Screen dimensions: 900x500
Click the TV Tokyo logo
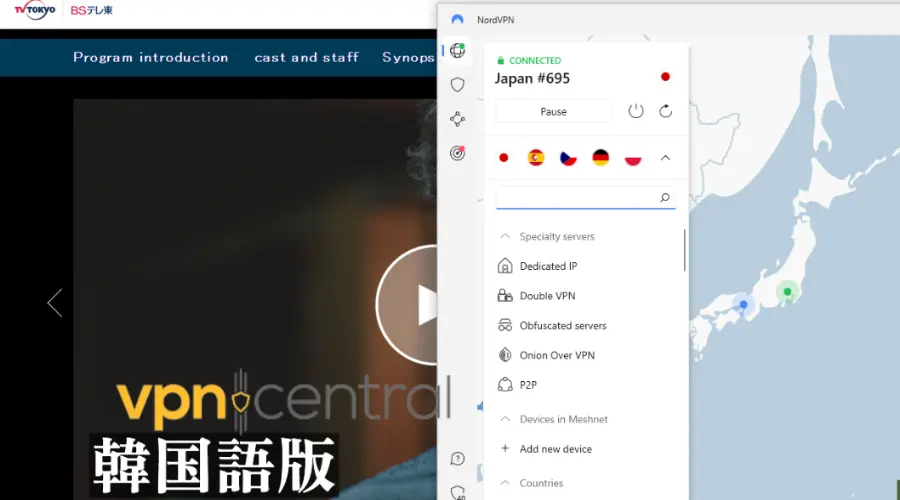tap(34, 10)
